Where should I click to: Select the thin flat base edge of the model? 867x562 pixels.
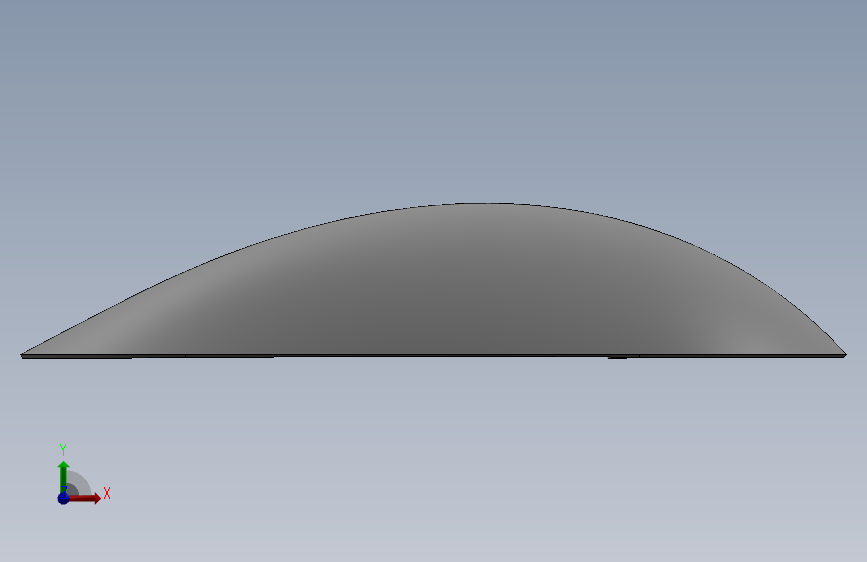pyautogui.click(x=434, y=356)
